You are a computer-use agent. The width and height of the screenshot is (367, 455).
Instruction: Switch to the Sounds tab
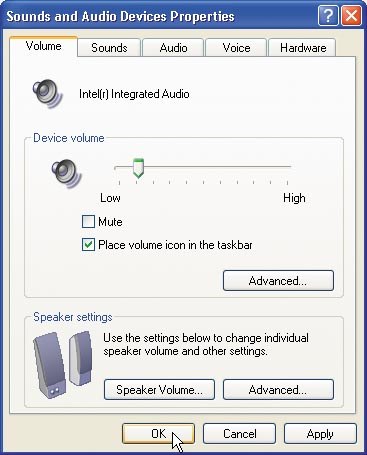click(109, 48)
